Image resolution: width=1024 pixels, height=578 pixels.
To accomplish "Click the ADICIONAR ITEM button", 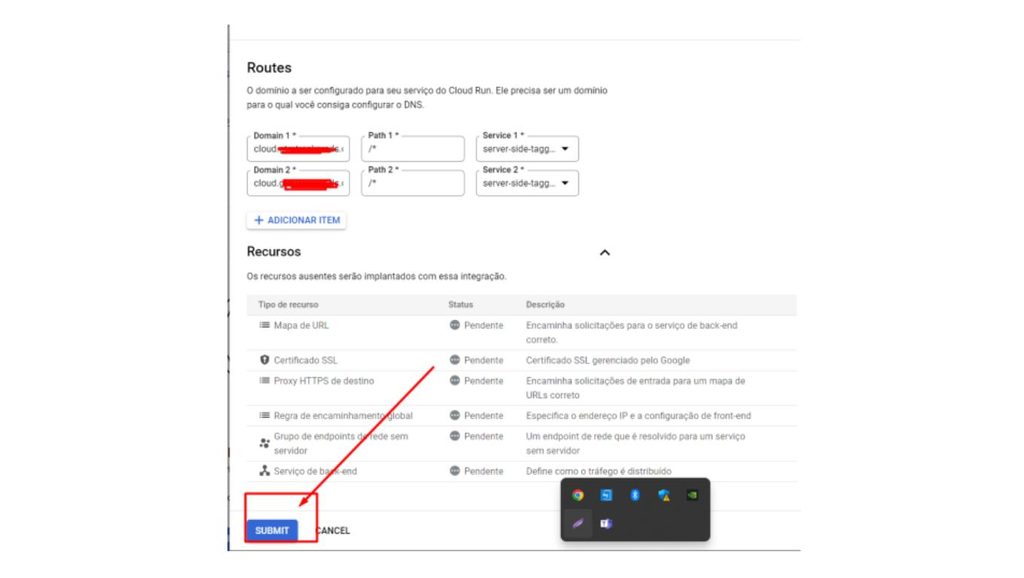I will coord(296,220).
